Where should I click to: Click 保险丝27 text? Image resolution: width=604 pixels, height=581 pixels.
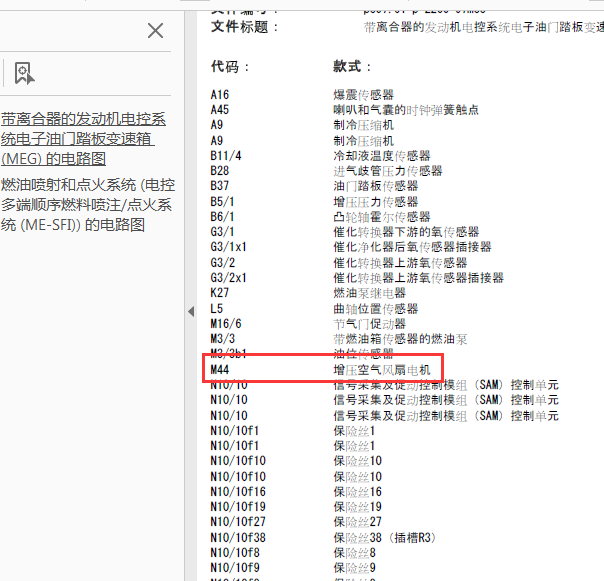tap(357, 521)
